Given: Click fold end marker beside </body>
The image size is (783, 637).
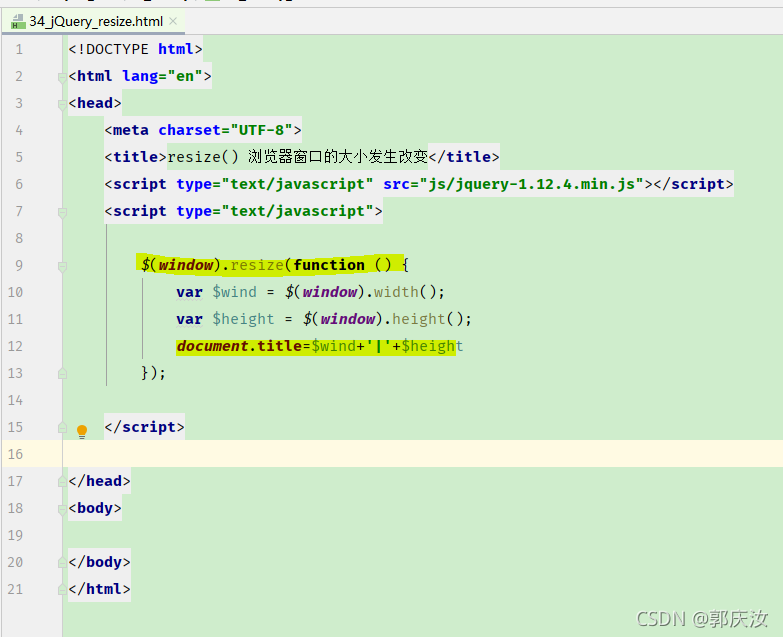Looking at the screenshot, I should click(x=62, y=562).
